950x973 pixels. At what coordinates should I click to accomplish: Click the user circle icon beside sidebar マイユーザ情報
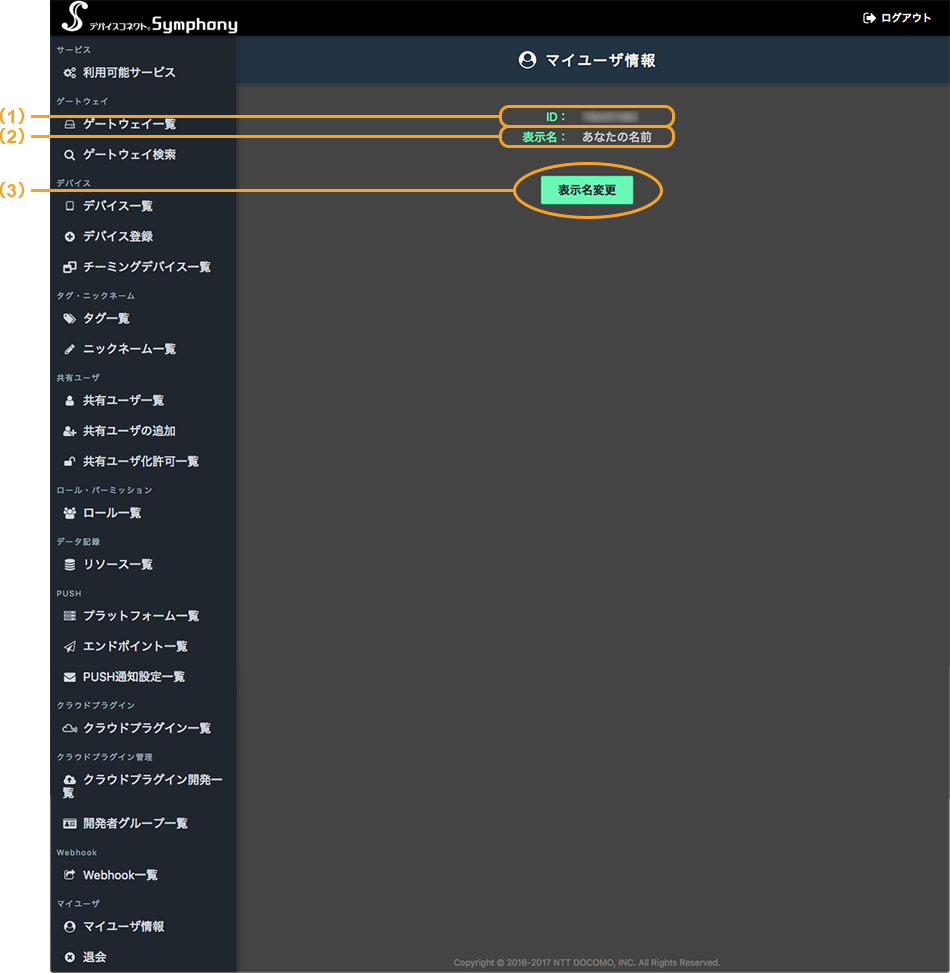69,926
